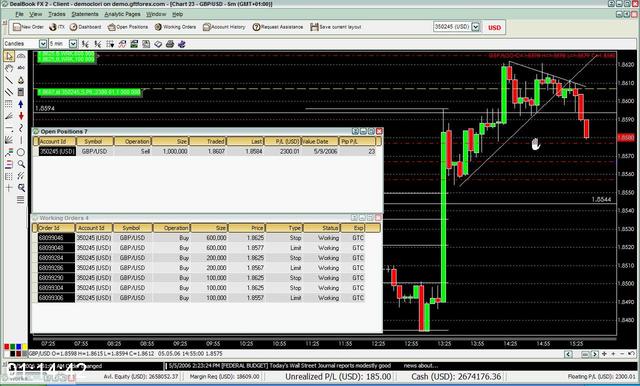640x386 pixels.
Task: Select the magnifier zoom tool
Action: pyautogui.click(x=21, y=164)
